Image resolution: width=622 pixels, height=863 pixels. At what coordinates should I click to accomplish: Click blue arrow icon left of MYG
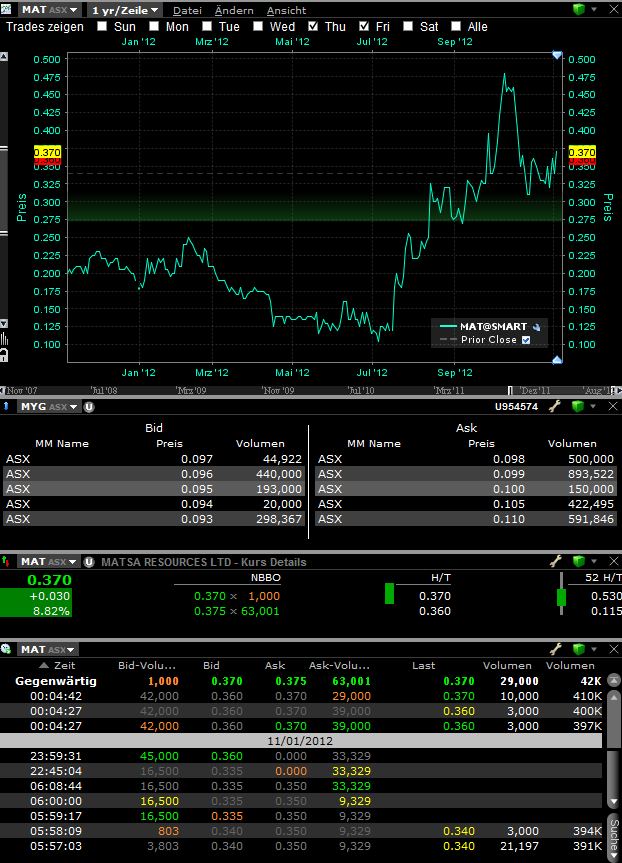(x=6, y=406)
